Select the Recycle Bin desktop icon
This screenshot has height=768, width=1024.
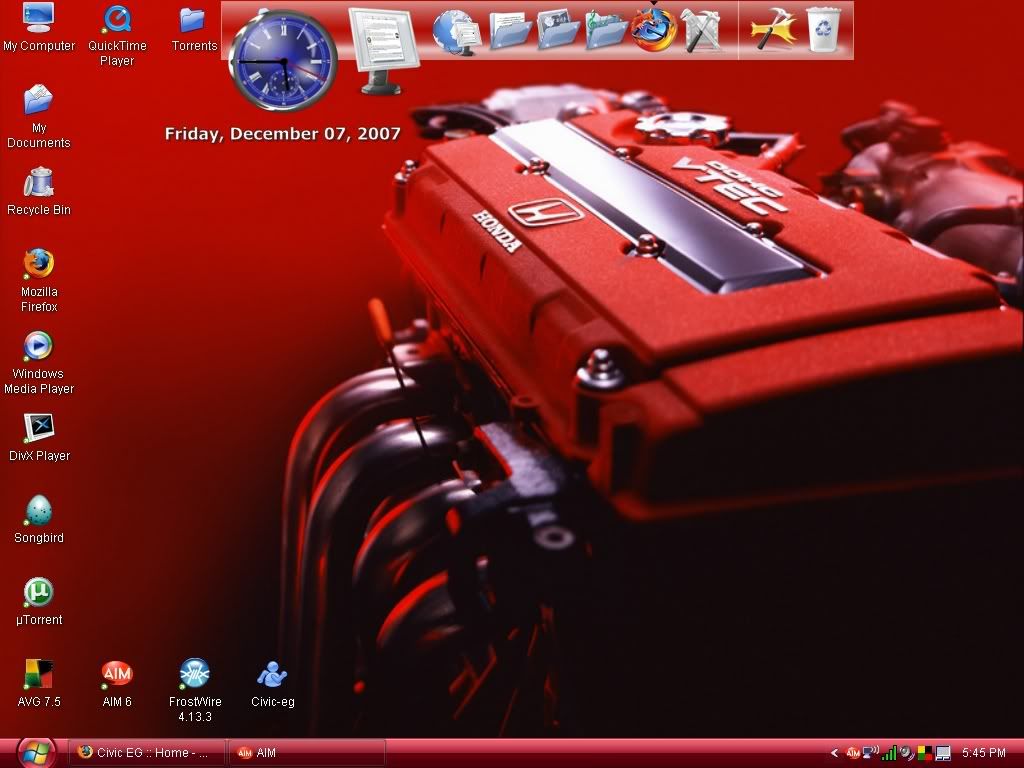[x=39, y=191]
